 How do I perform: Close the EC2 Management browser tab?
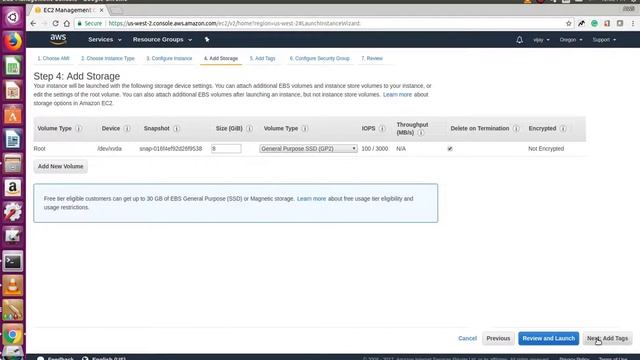click(101, 10)
